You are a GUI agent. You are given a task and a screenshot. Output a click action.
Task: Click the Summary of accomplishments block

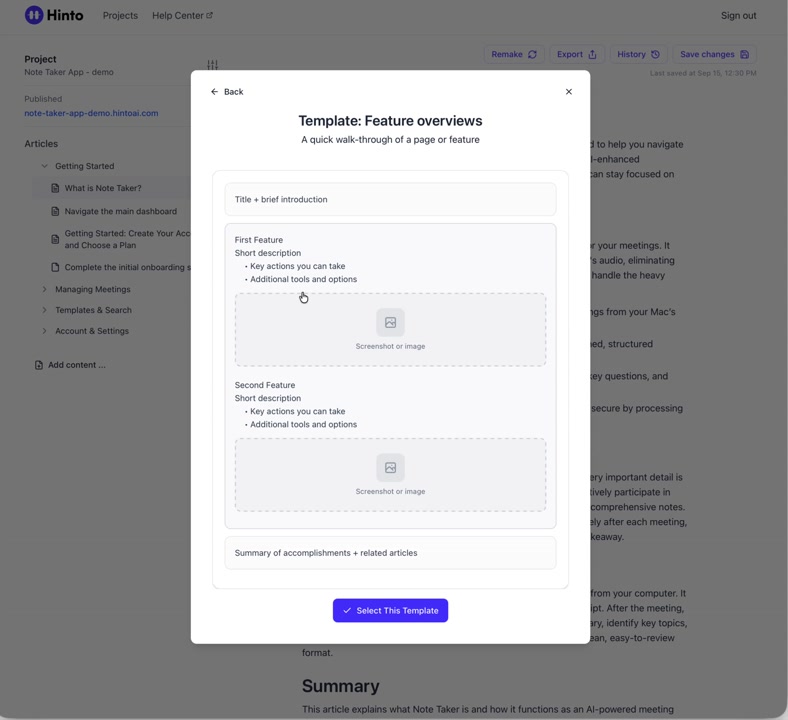[390, 553]
